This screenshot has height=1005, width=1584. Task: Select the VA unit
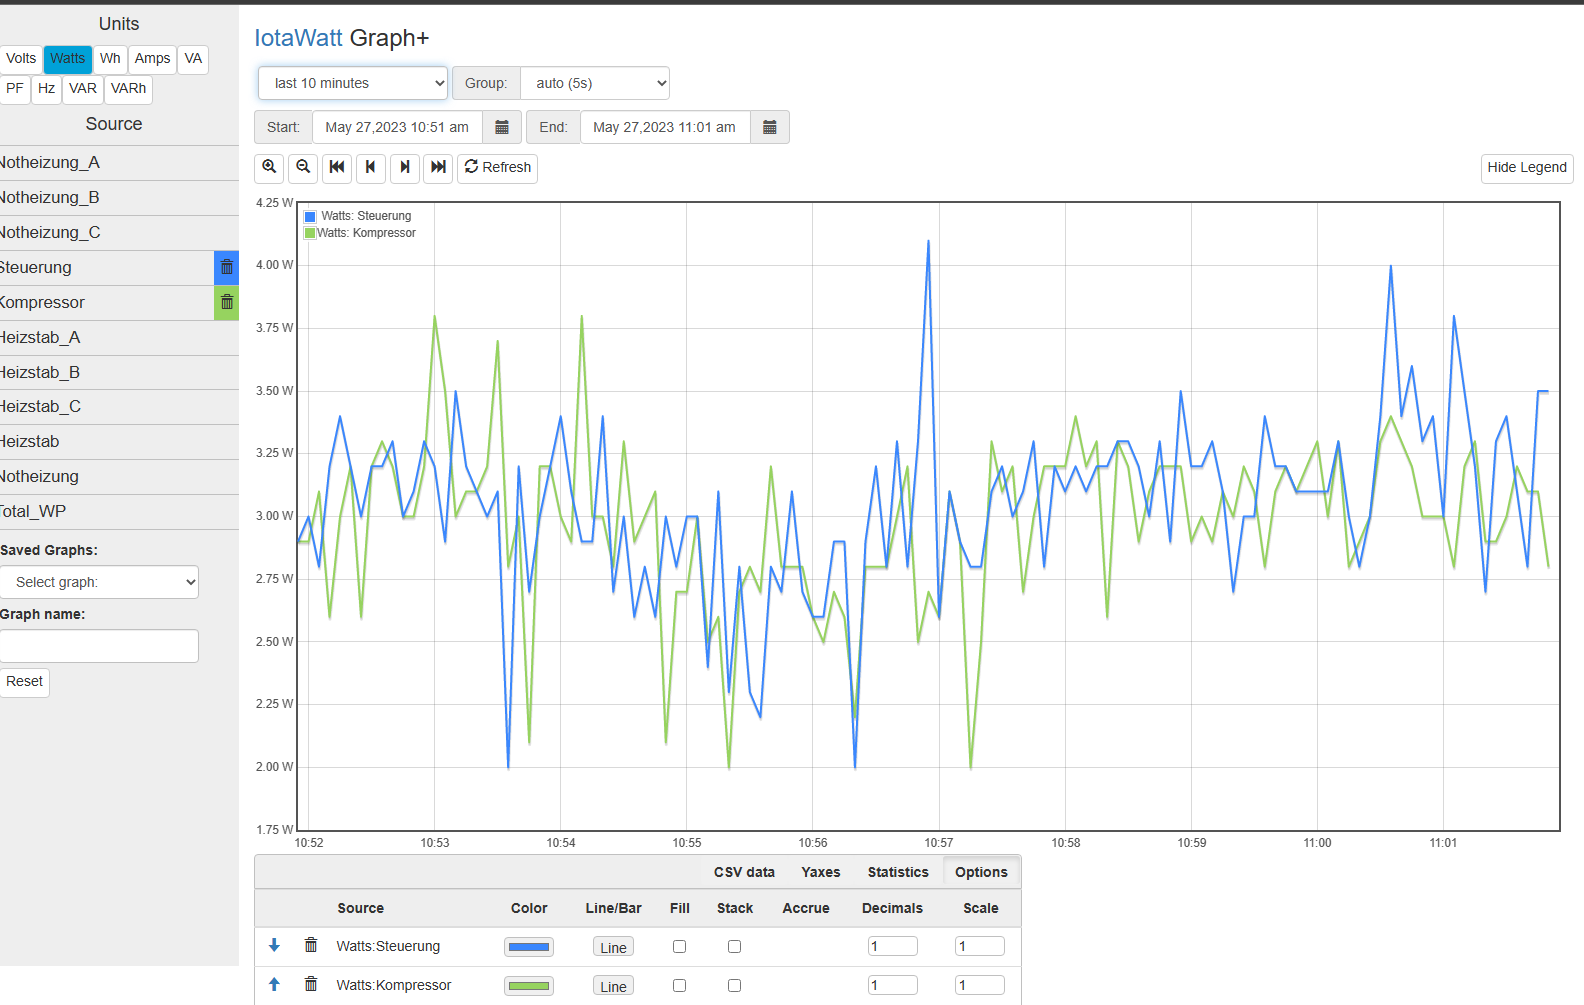(x=193, y=59)
